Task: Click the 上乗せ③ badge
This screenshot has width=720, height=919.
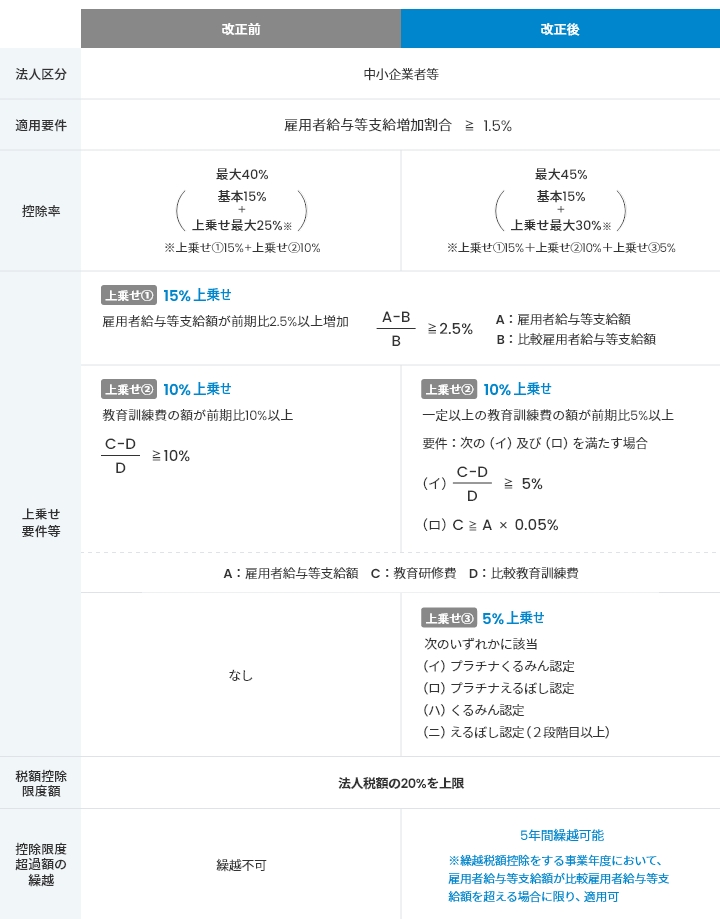Action: 449,618
